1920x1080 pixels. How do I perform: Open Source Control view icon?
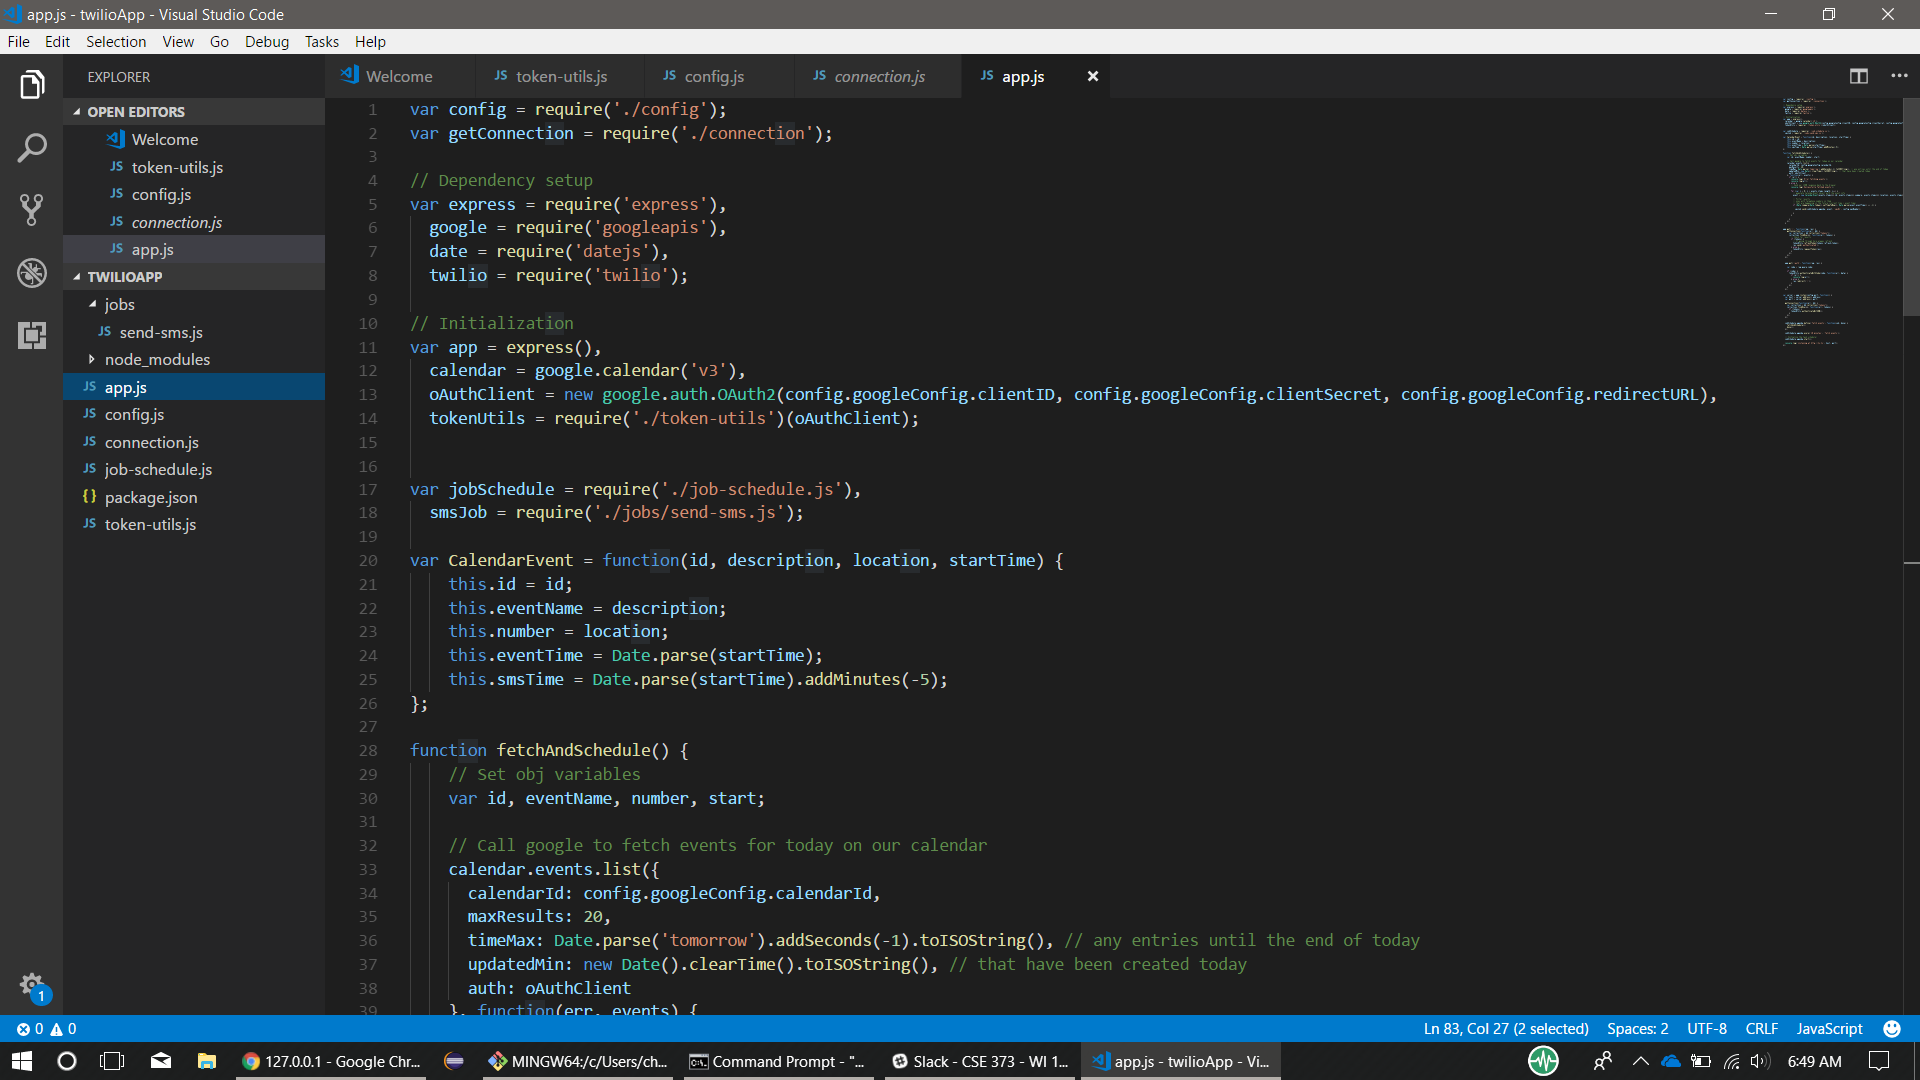click(32, 210)
